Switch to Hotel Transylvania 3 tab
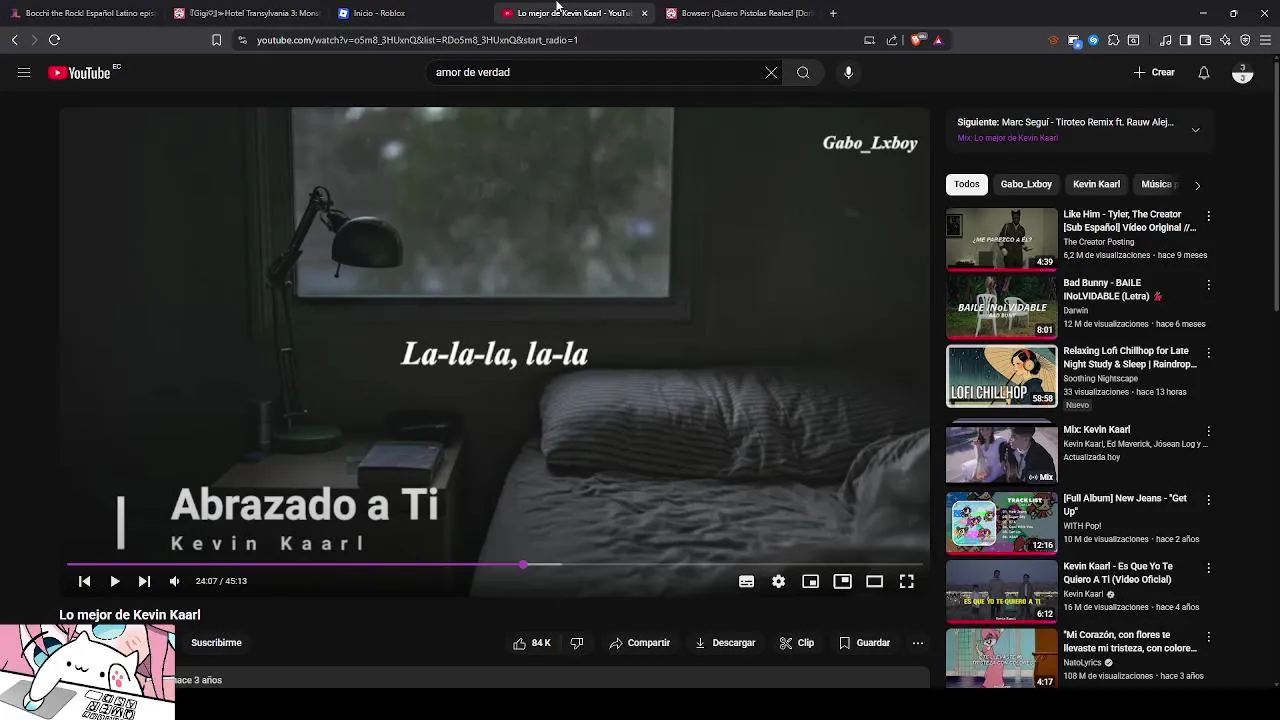Viewport: 1280px width, 720px height. click(247, 13)
